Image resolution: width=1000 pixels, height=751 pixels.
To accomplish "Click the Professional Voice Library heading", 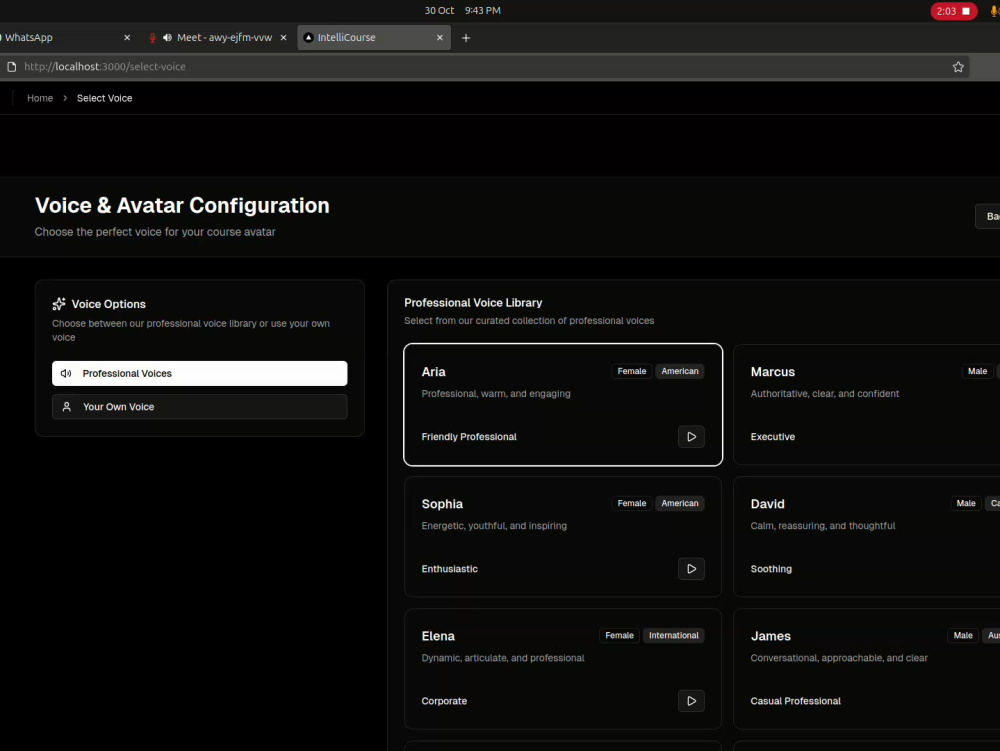I will click(473, 303).
